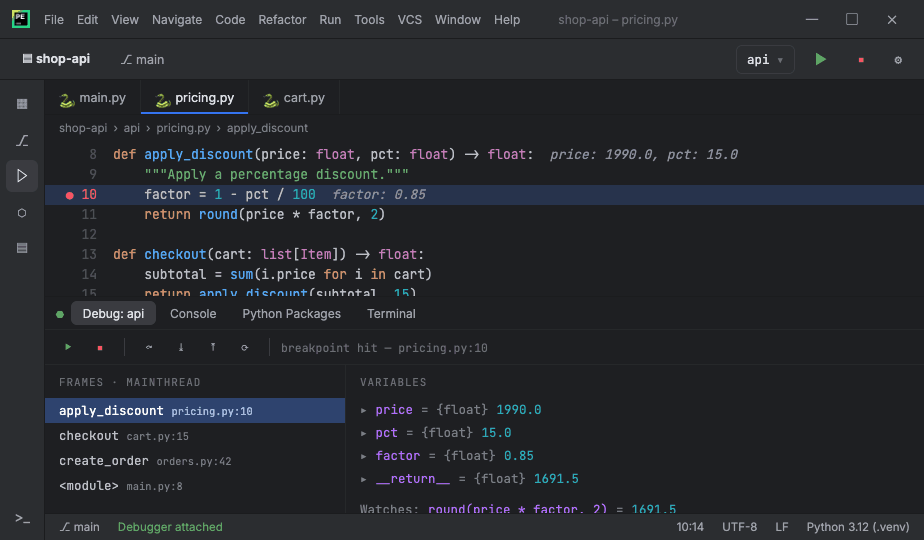Click pricing.py in the breadcrumb path
This screenshot has width=924, height=540.
tap(183, 128)
